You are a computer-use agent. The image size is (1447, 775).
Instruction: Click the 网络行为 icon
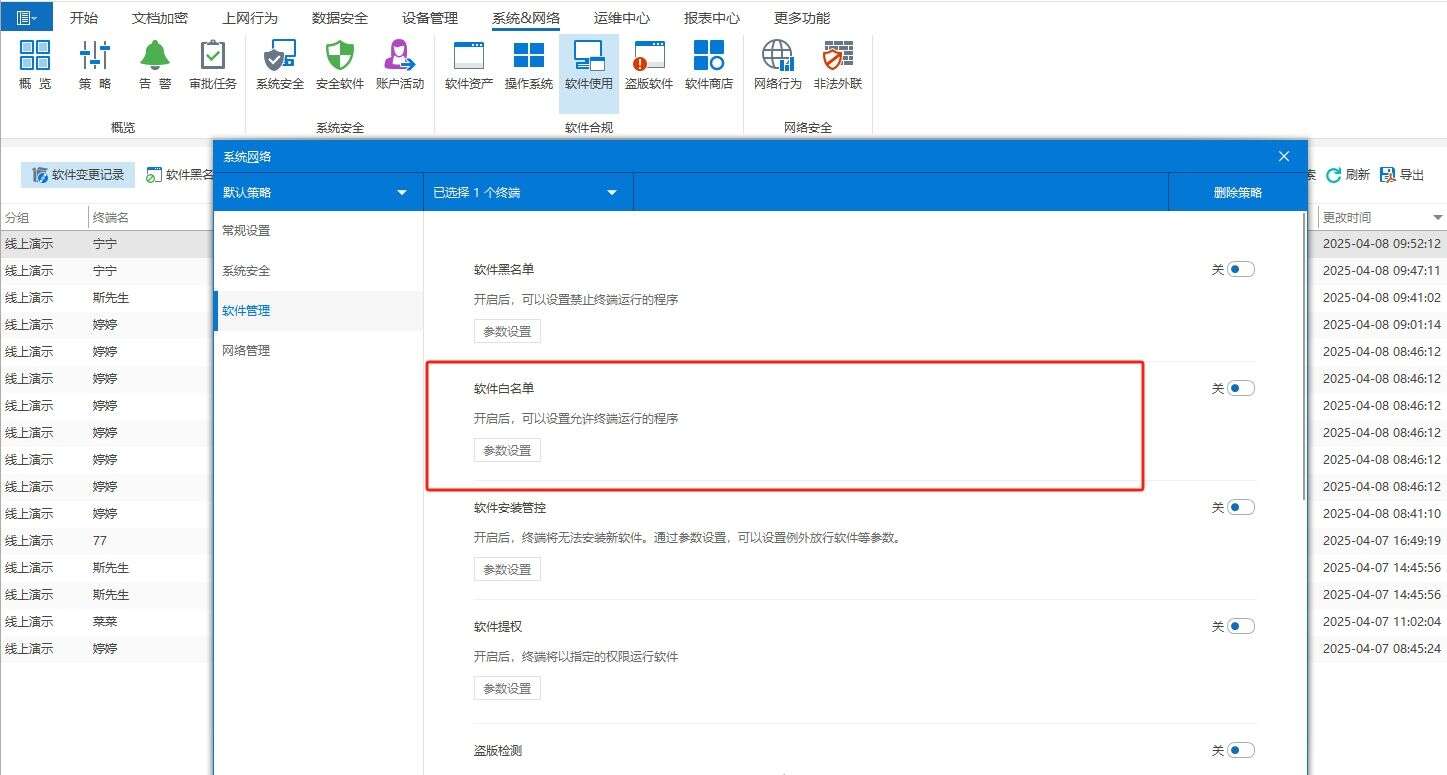(x=778, y=63)
